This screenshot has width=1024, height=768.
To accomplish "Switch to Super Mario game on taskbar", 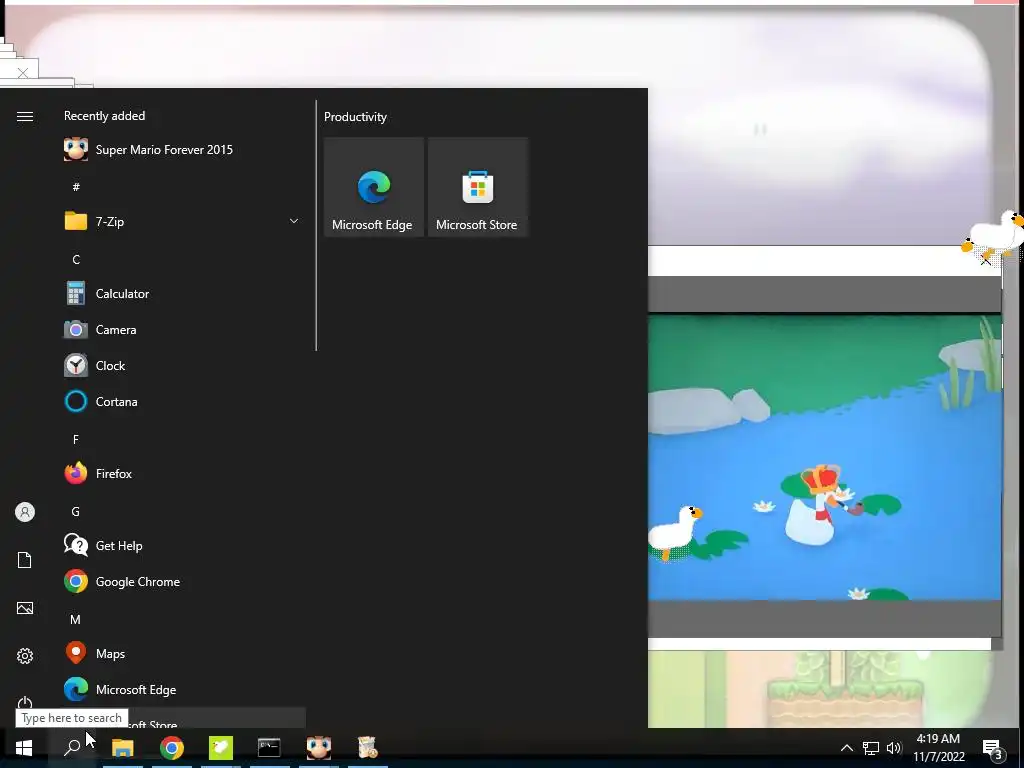I will pos(319,748).
